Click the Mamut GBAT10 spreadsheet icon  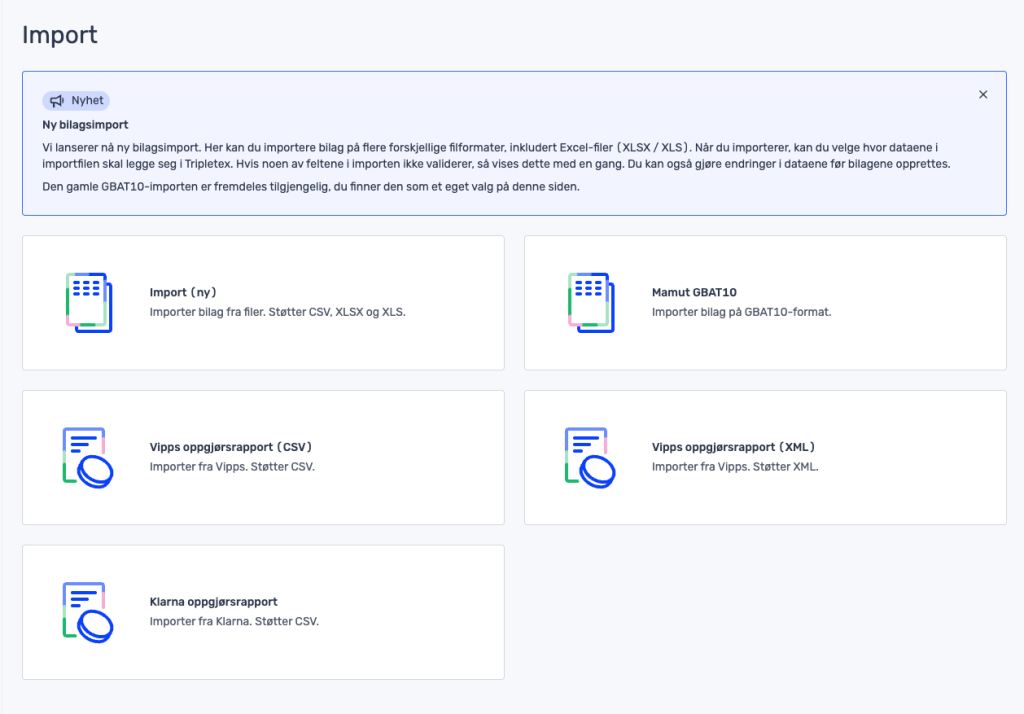pyautogui.click(x=591, y=302)
